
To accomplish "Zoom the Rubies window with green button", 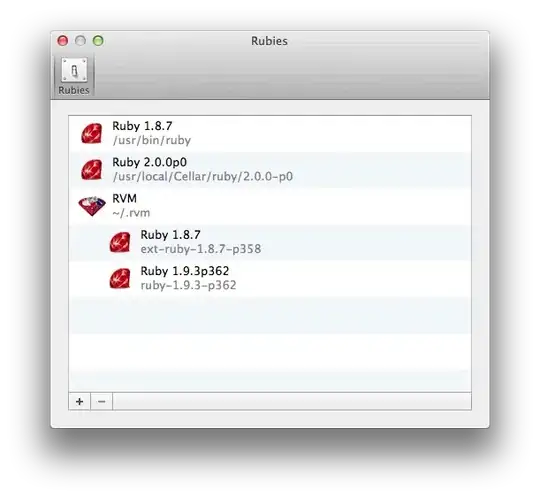I will pyautogui.click(x=98, y=41).
